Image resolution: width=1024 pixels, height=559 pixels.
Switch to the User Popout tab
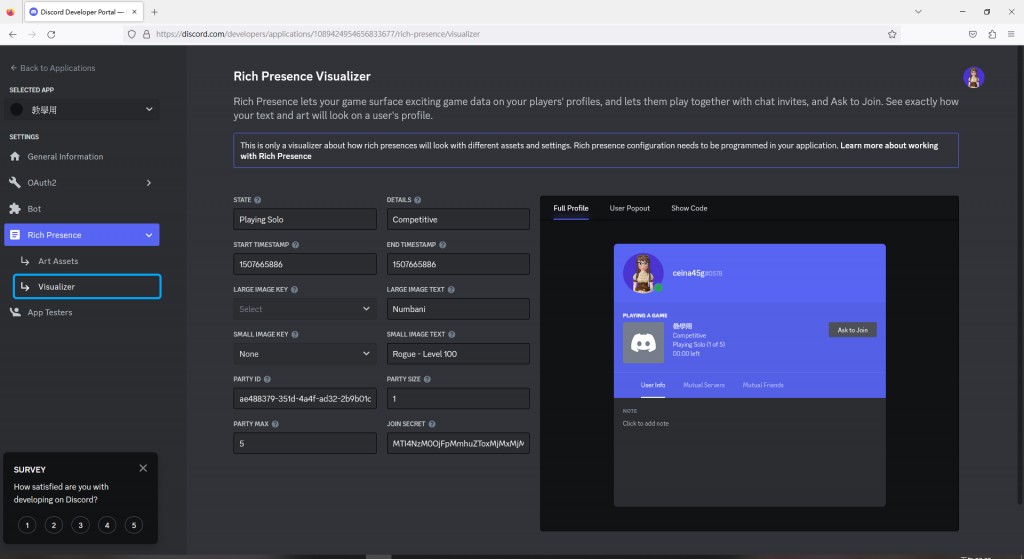[x=630, y=208]
